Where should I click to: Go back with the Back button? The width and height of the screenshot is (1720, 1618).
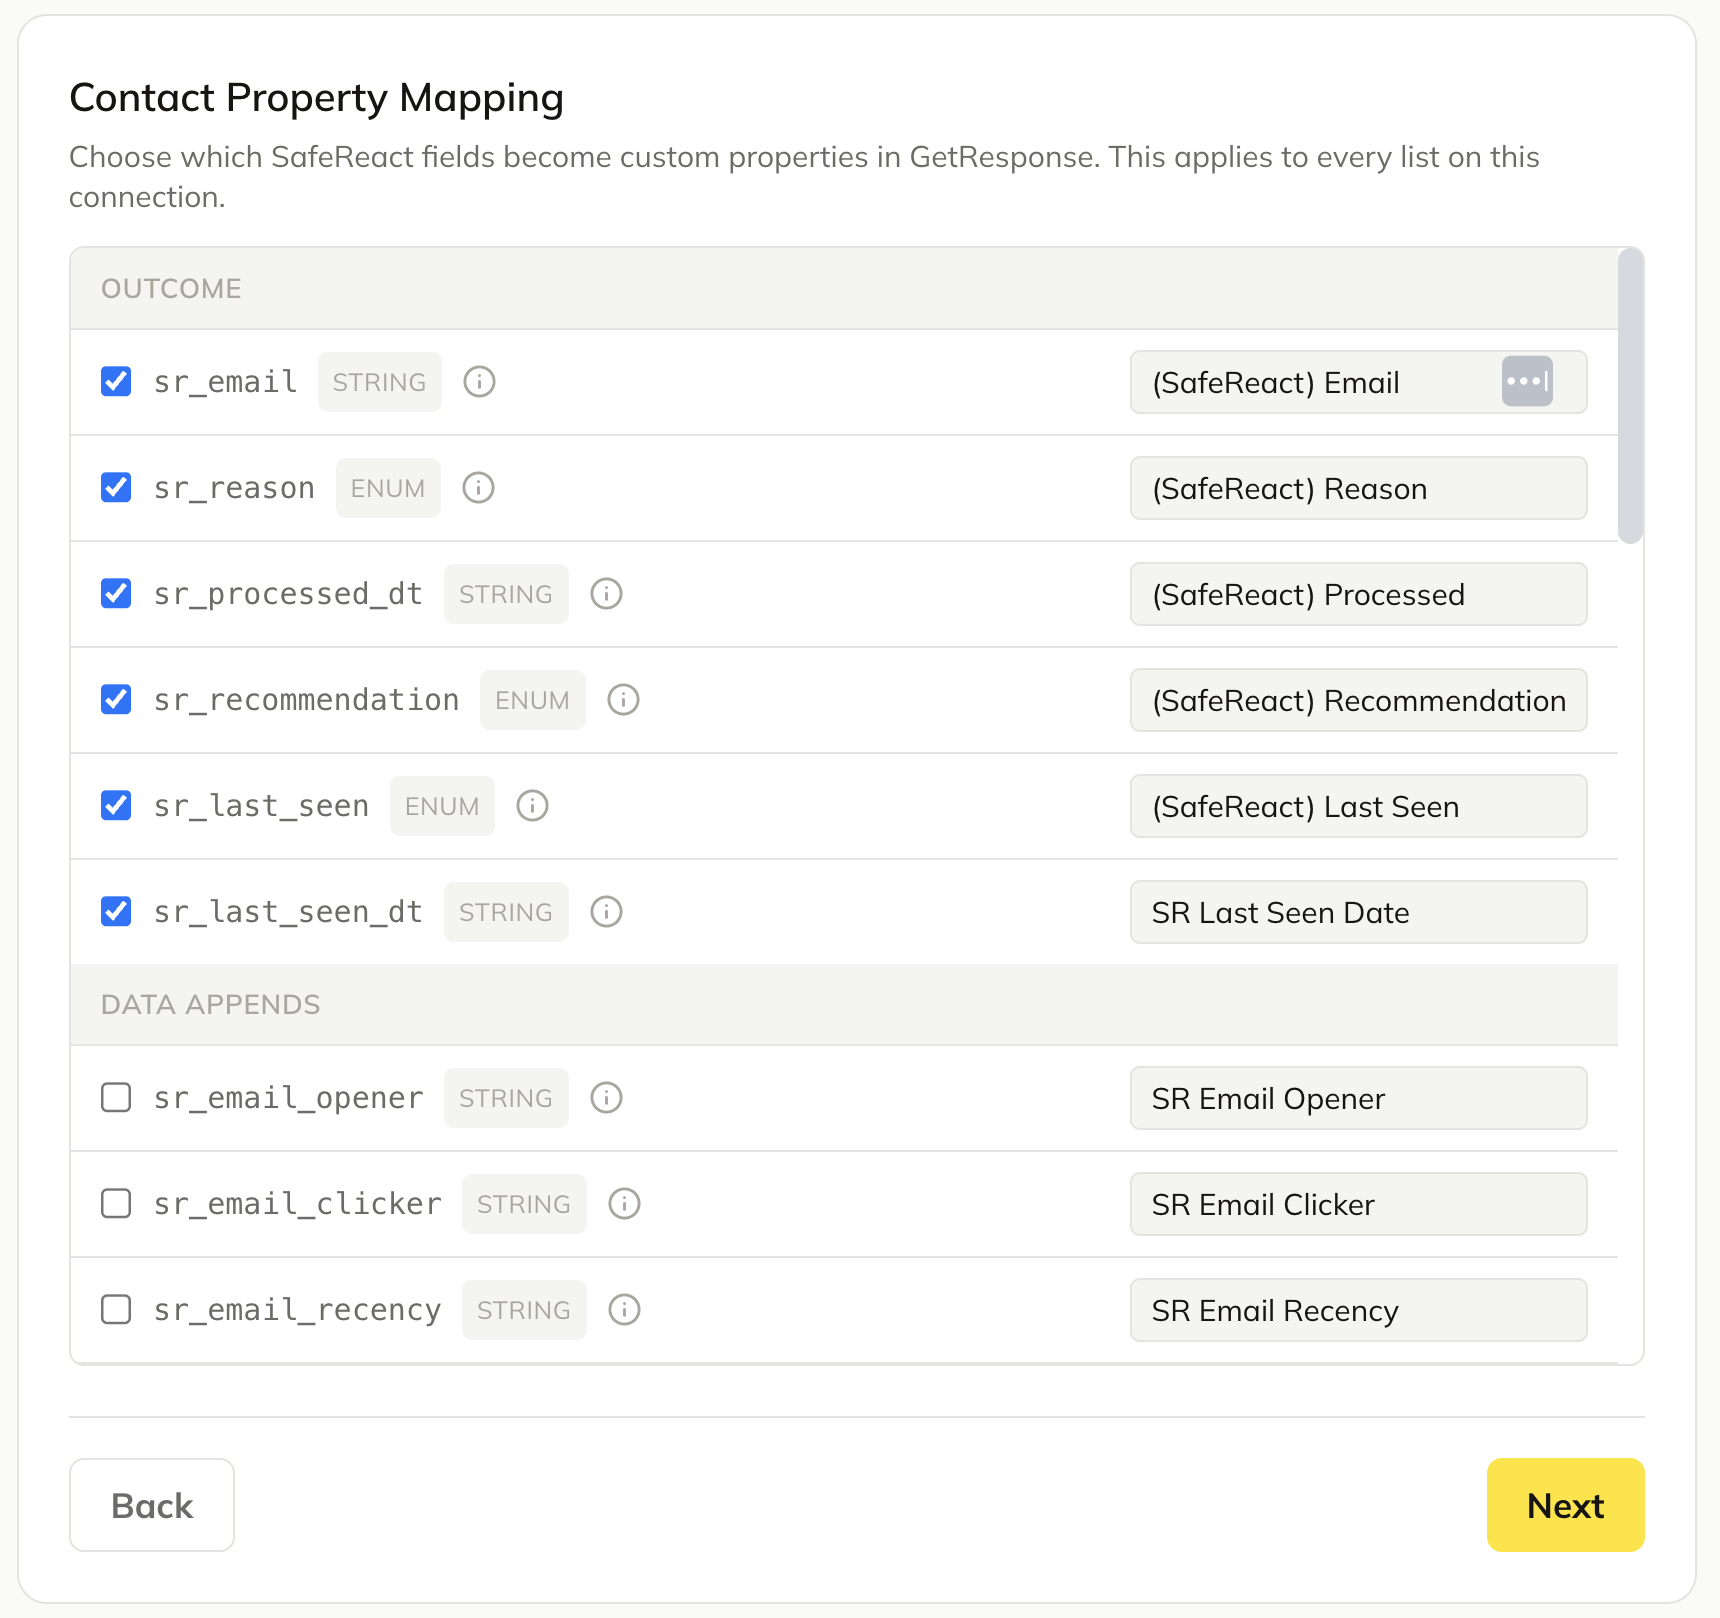point(152,1505)
